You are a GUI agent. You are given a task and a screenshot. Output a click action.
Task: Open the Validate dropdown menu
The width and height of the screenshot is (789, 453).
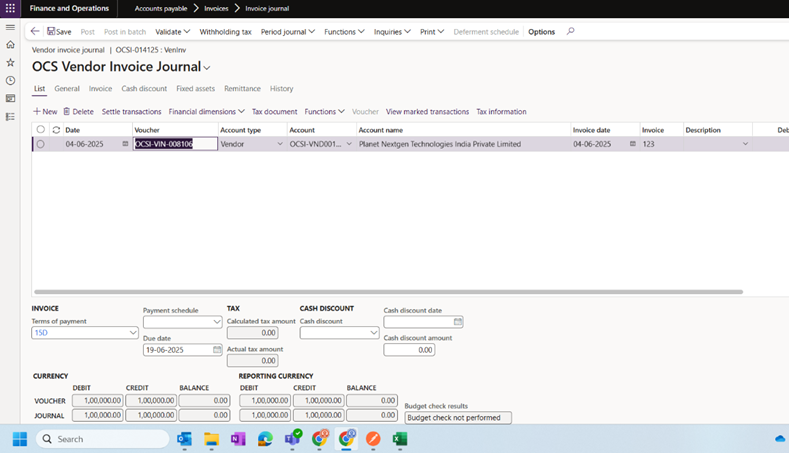[173, 31]
